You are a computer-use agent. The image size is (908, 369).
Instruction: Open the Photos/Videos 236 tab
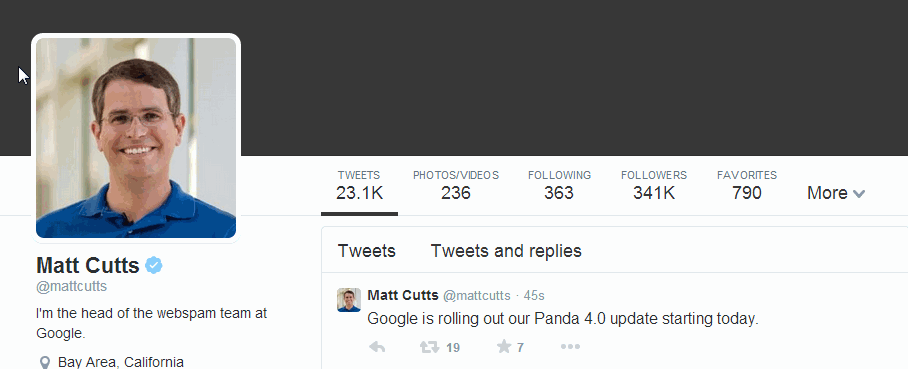[456, 185]
